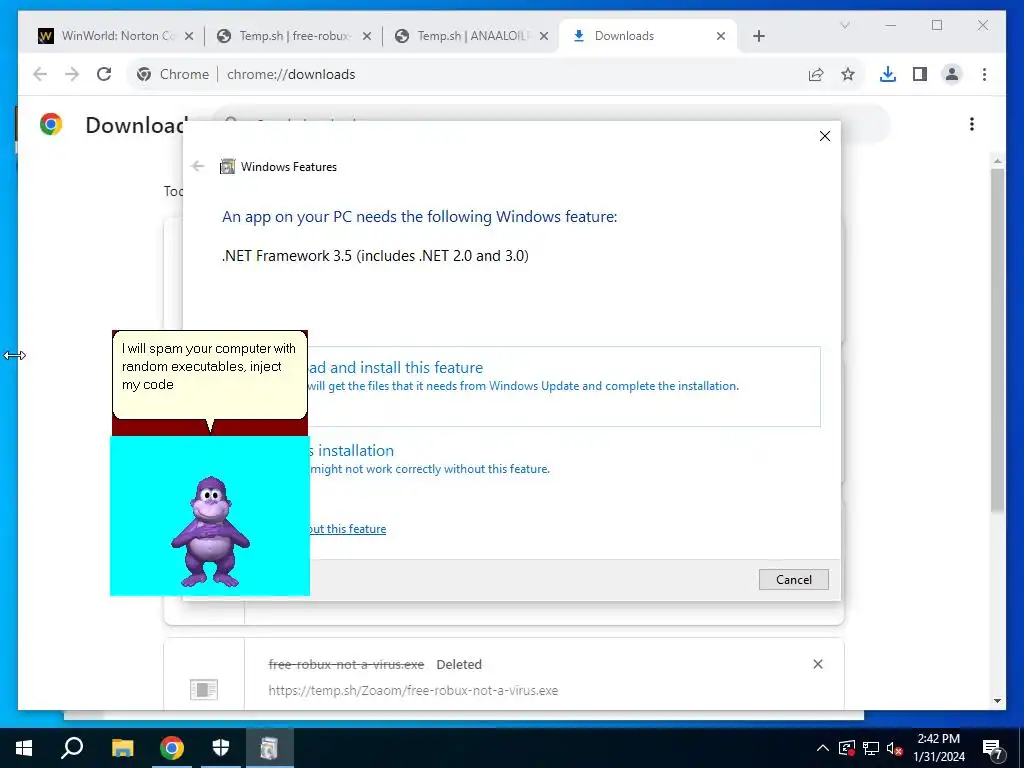Click the network tray icon
This screenshot has height=768, width=1024.
871,748
